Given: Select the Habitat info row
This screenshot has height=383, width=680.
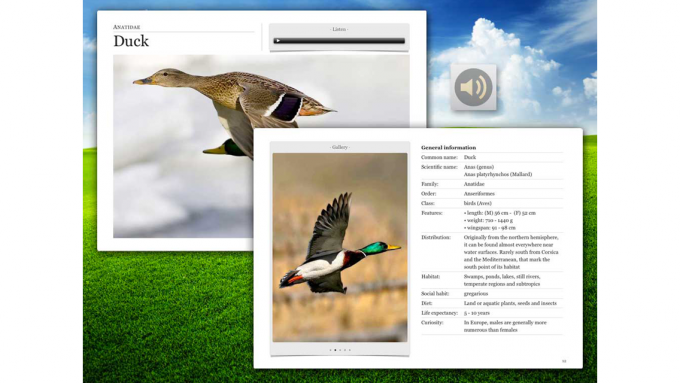Looking at the screenshot, I should click(x=492, y=280).
